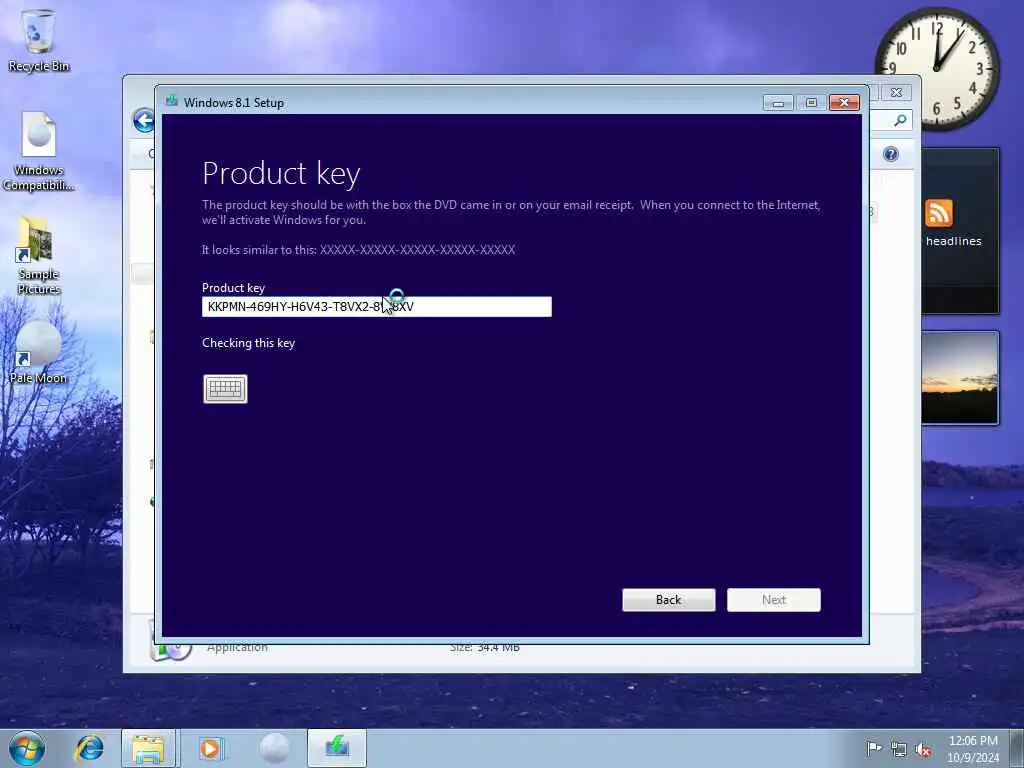Maximize the Windows 8.1 Setup window

[x=811, y=103]
